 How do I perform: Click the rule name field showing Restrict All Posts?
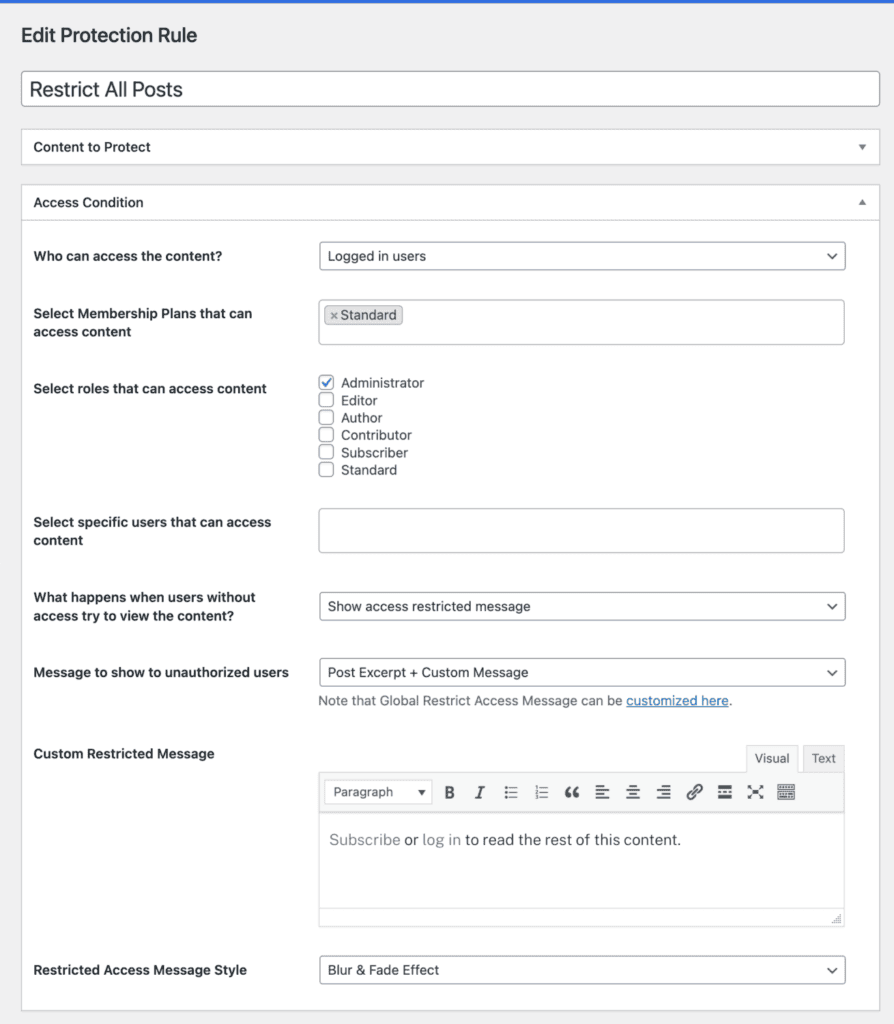[x=450, y=89]
